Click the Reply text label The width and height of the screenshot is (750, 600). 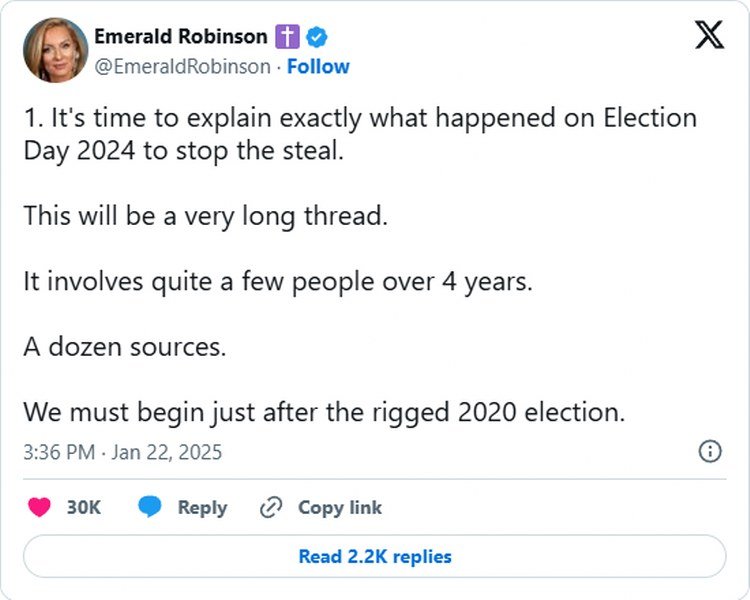pos(202,507)
